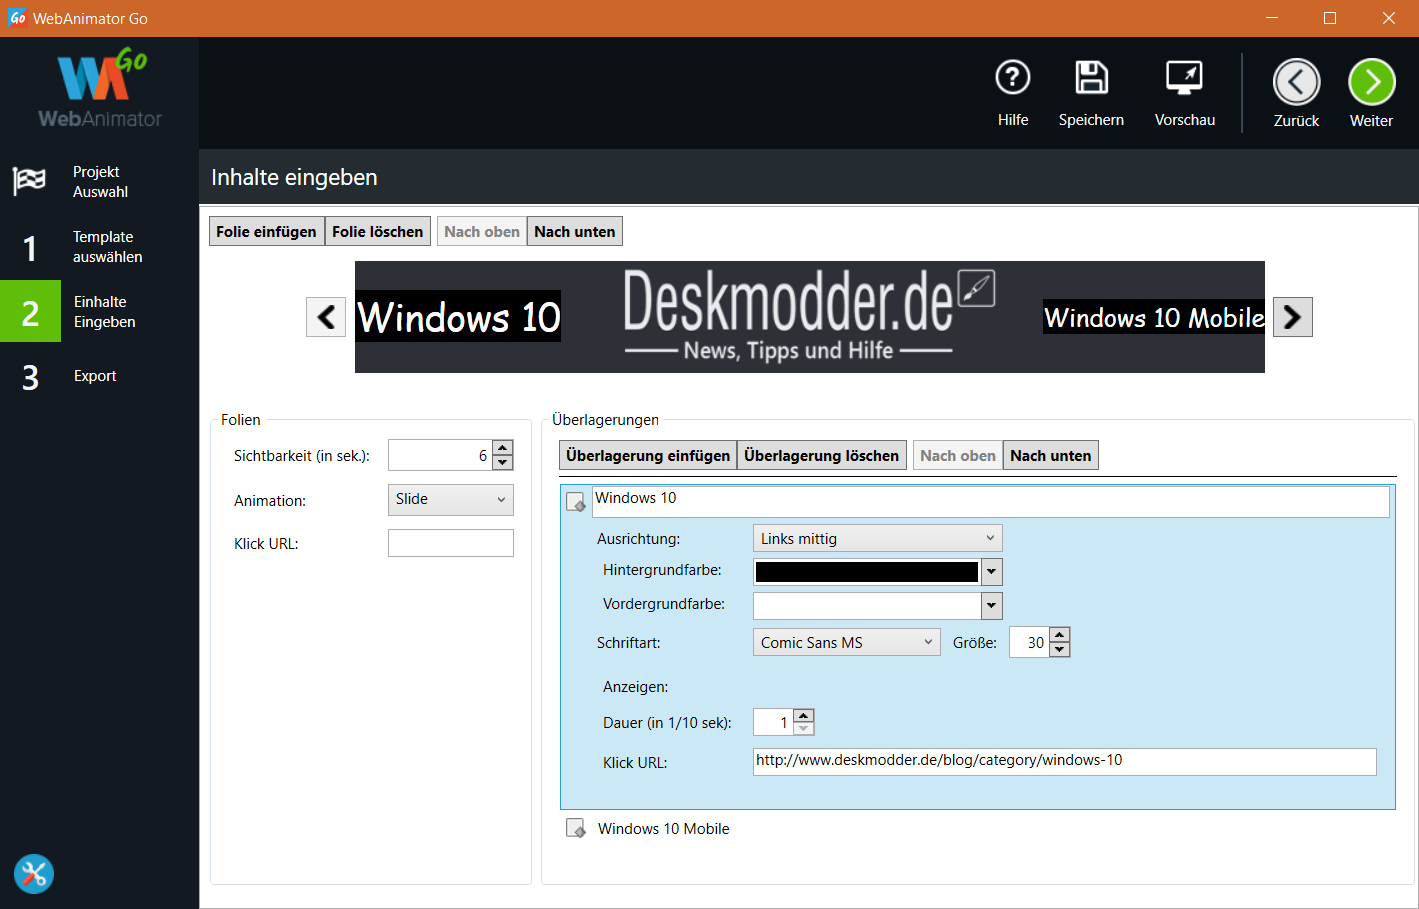The height and width of the screenshot is (909, 1419).
Task: Maximize the WebAnimator Go window
Action: 1330,18
